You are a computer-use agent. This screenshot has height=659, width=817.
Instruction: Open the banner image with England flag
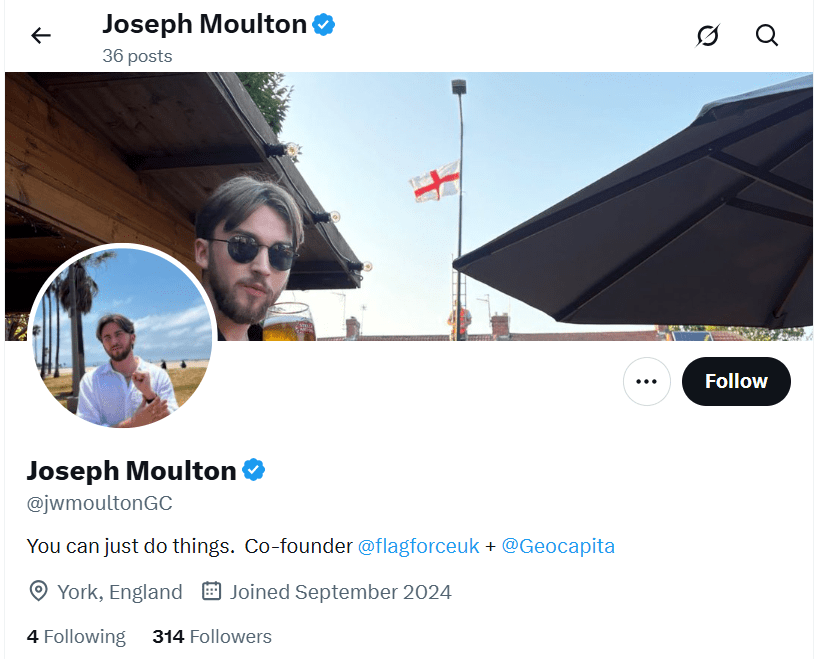pos(560,200)
